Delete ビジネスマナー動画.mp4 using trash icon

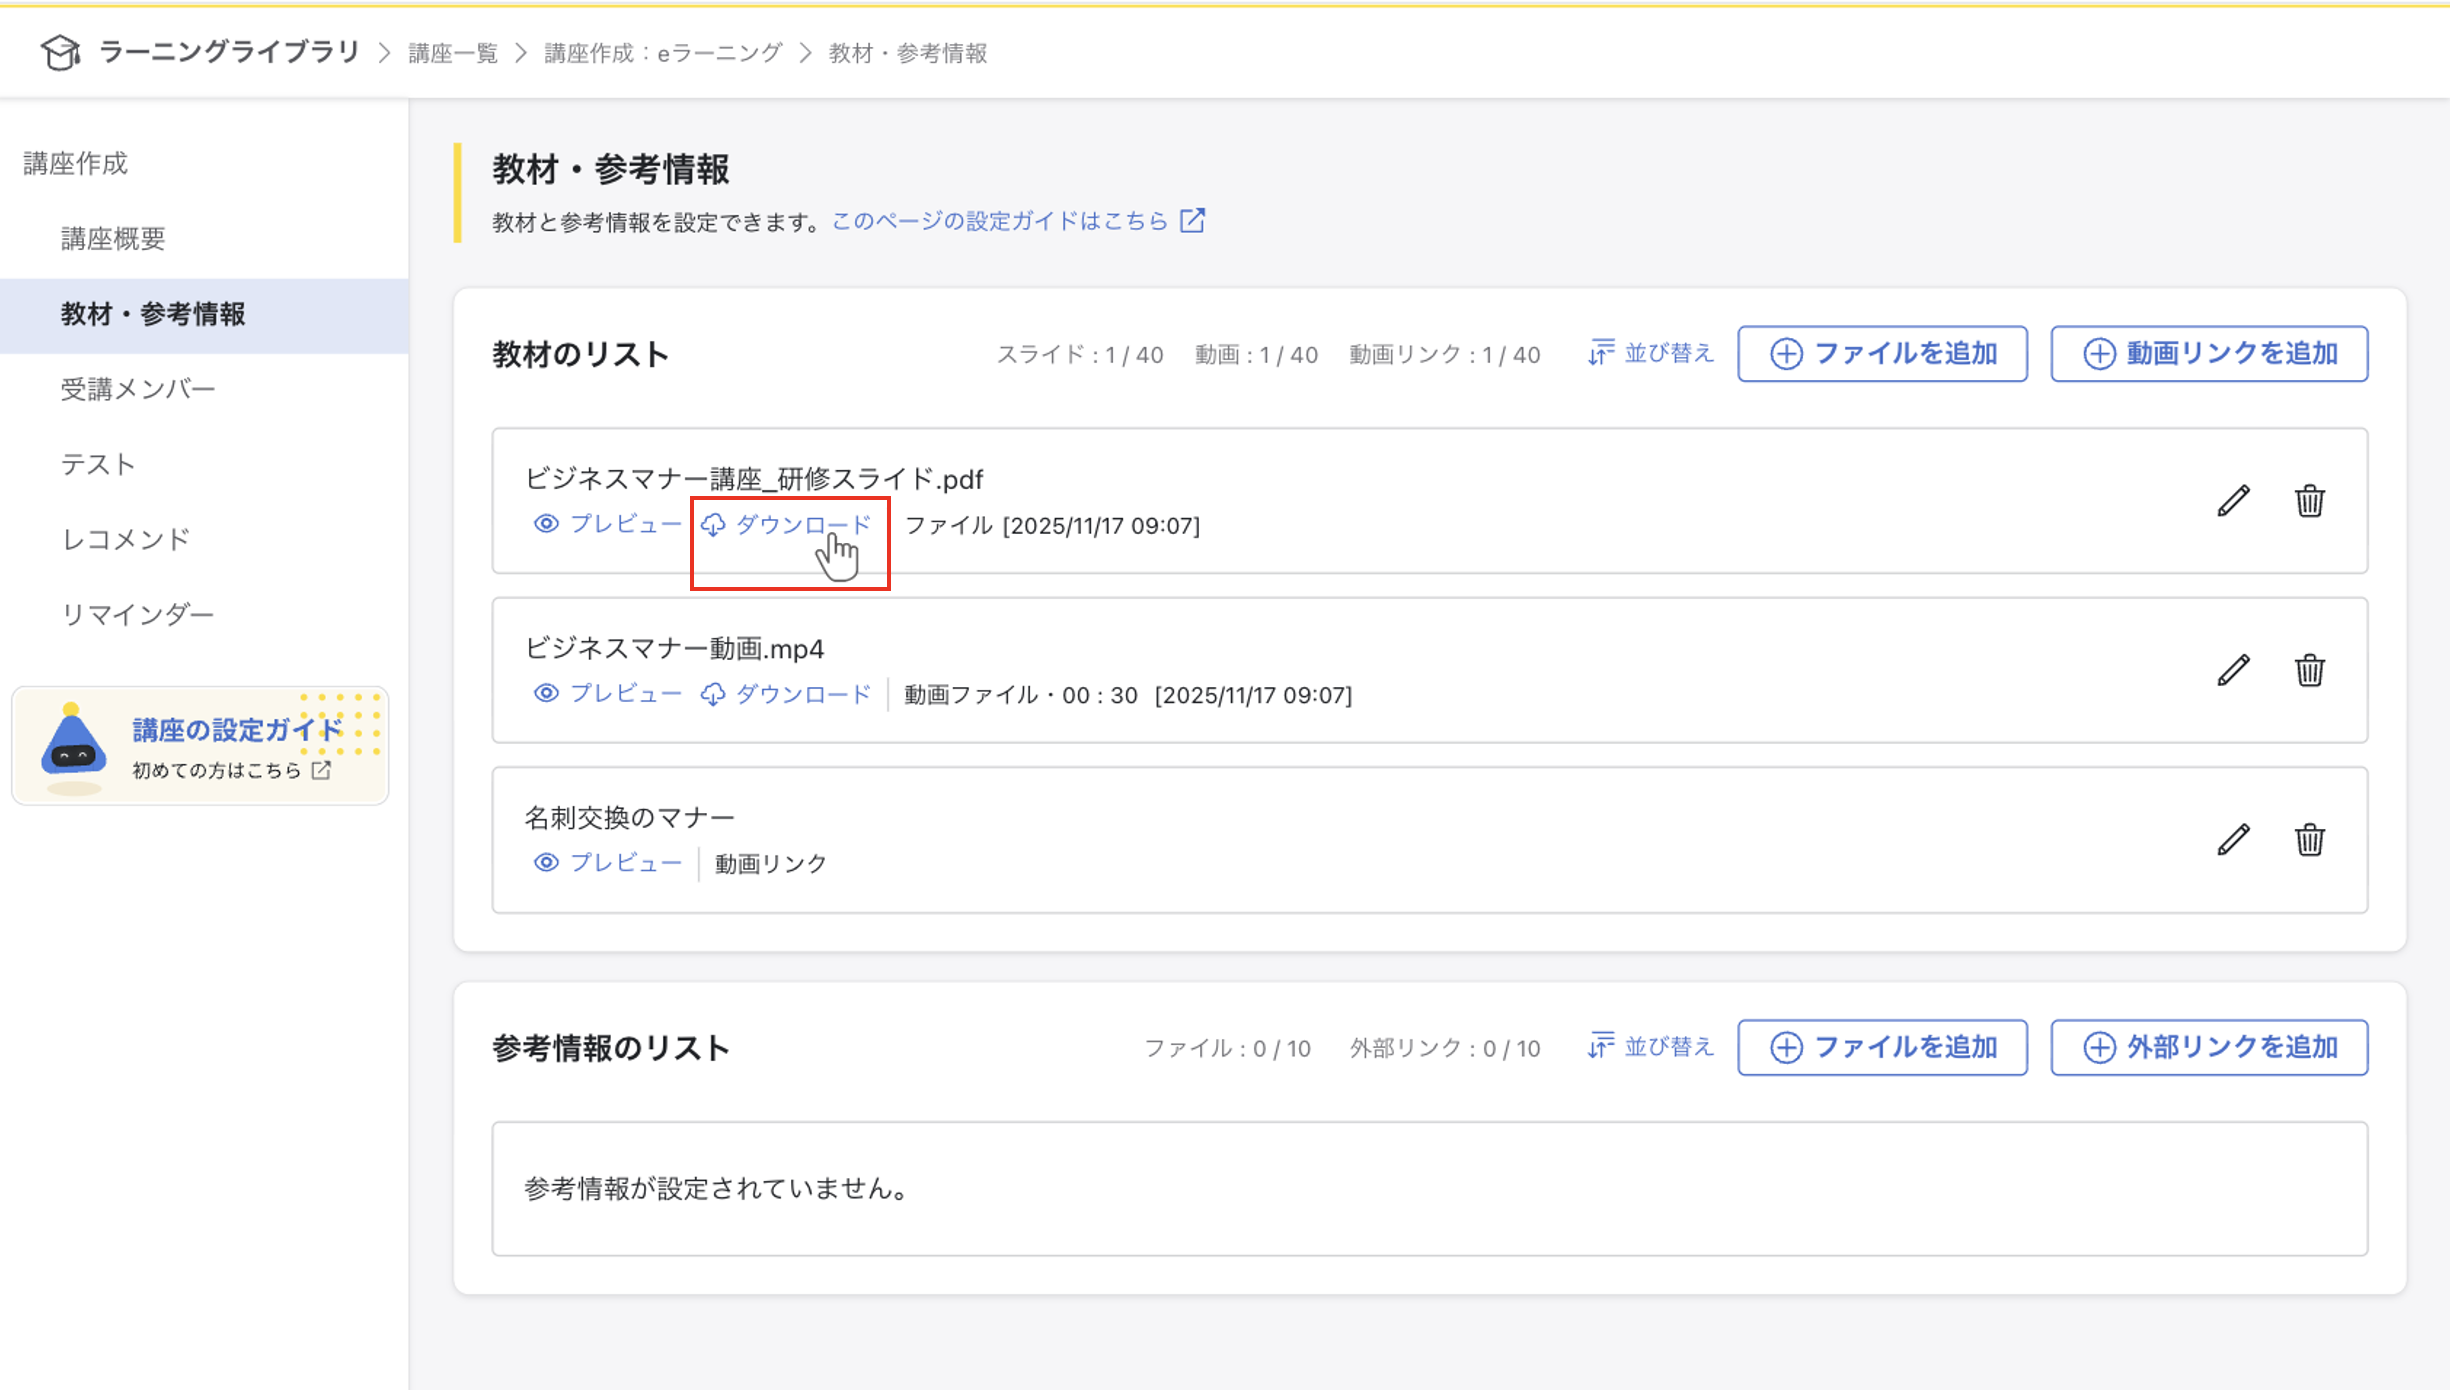[x=2311, y=671]
